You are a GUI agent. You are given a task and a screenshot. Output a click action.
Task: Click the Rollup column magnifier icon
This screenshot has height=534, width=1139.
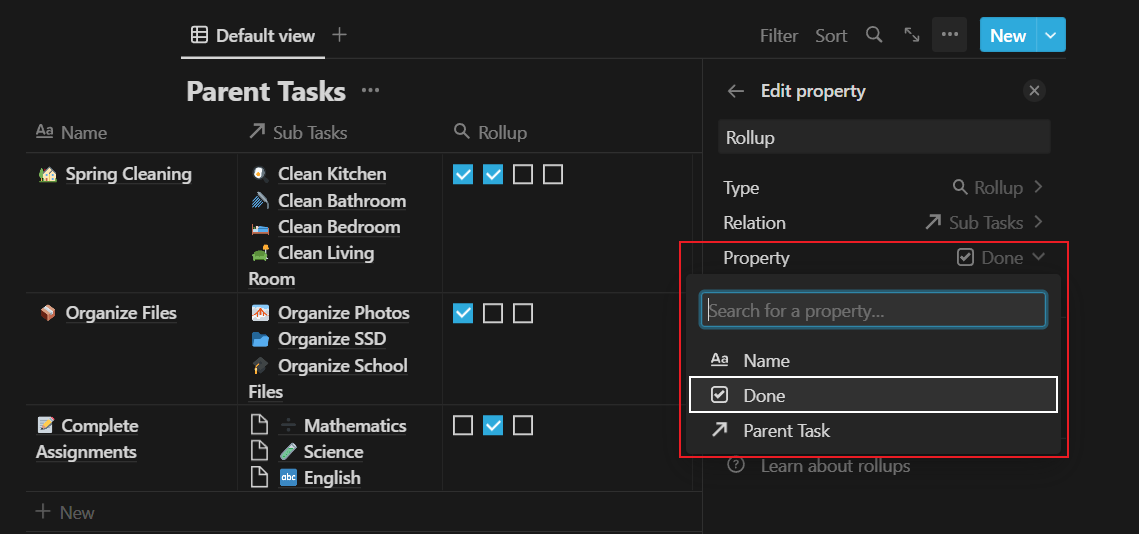pos(462,132)
